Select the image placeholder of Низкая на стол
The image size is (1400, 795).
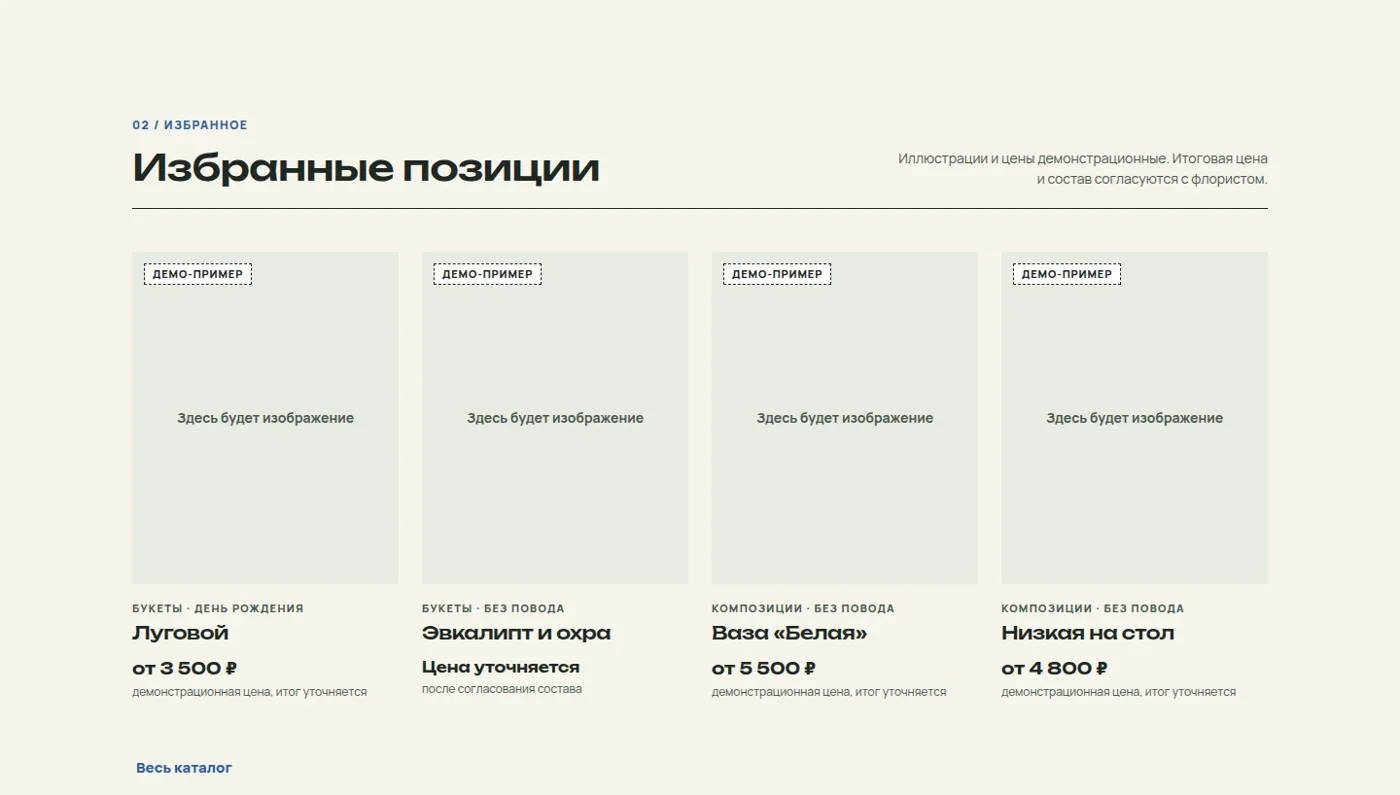pos(1135,418)
